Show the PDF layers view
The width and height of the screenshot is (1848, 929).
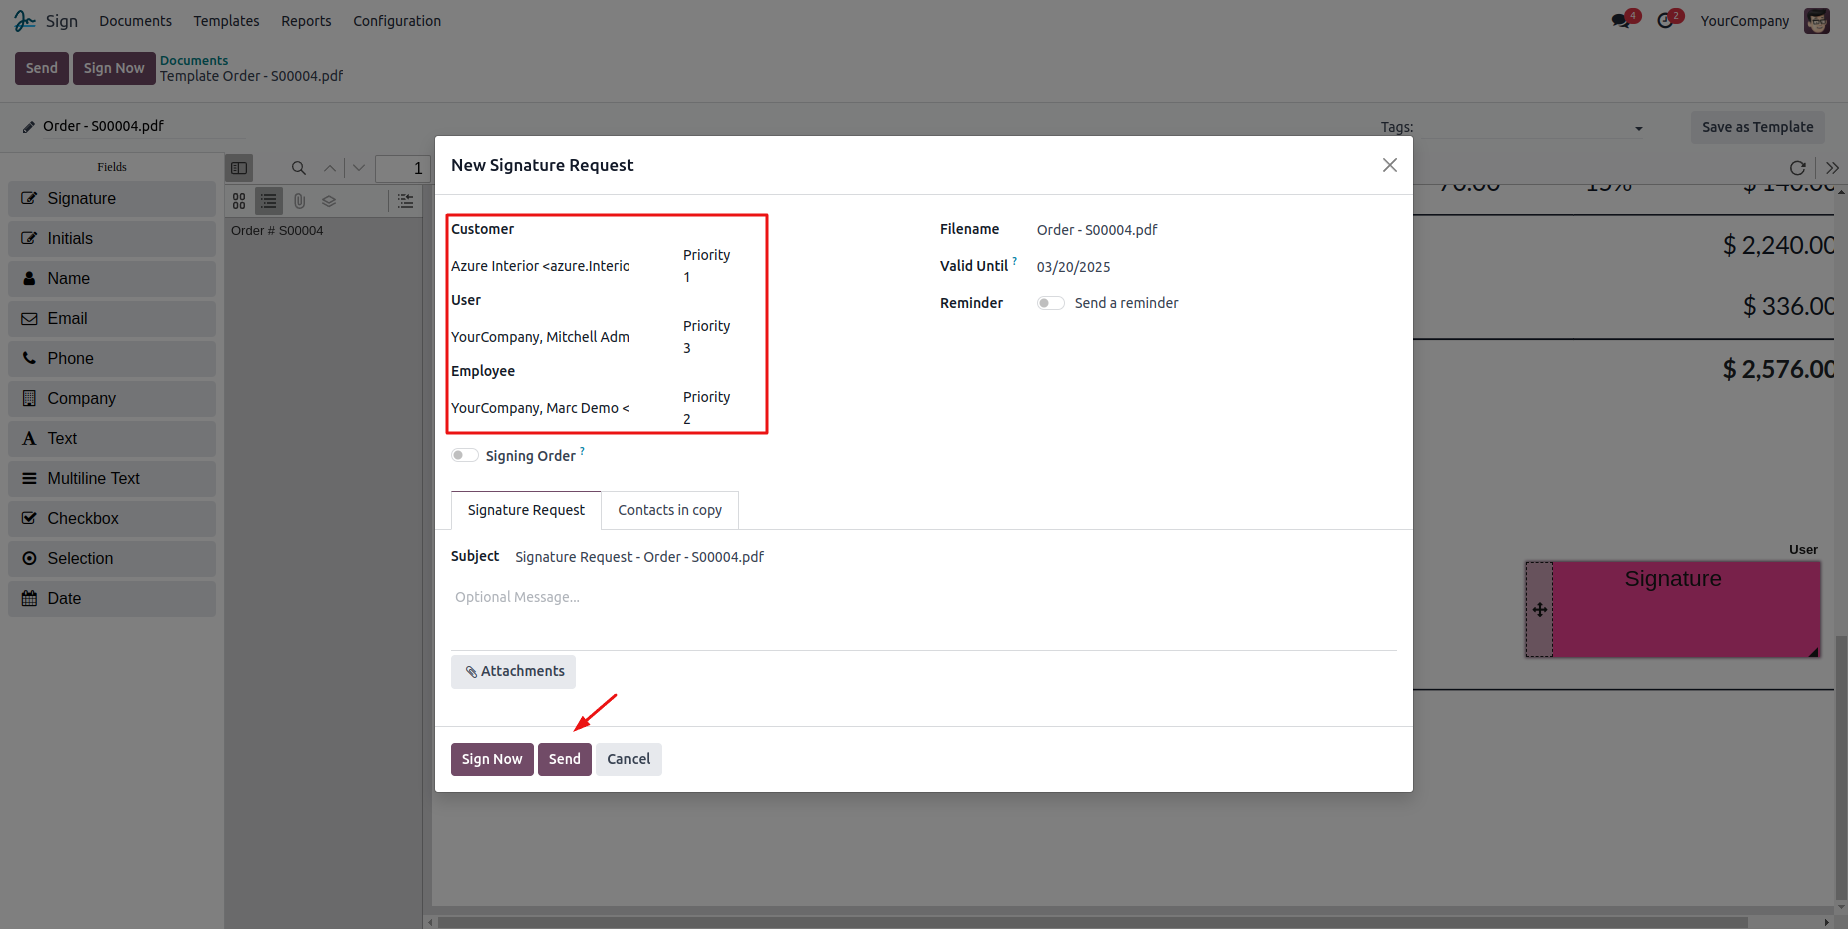[x=329, y=201]
